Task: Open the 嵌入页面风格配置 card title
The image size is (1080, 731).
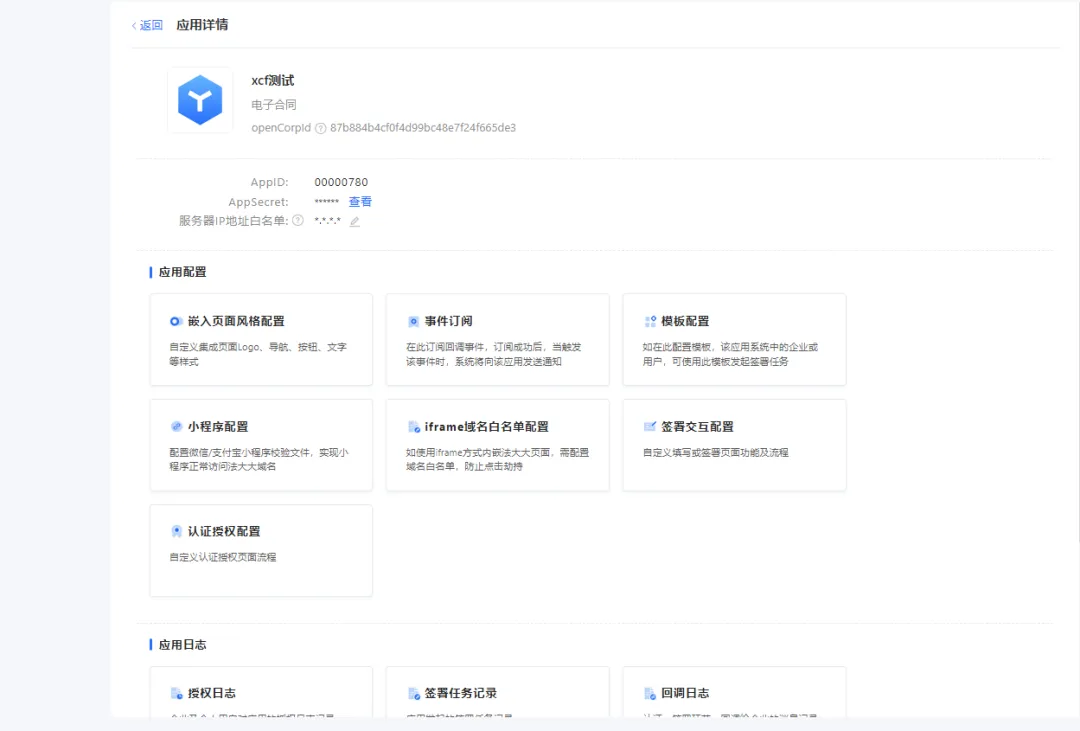Action: point(236,321)
